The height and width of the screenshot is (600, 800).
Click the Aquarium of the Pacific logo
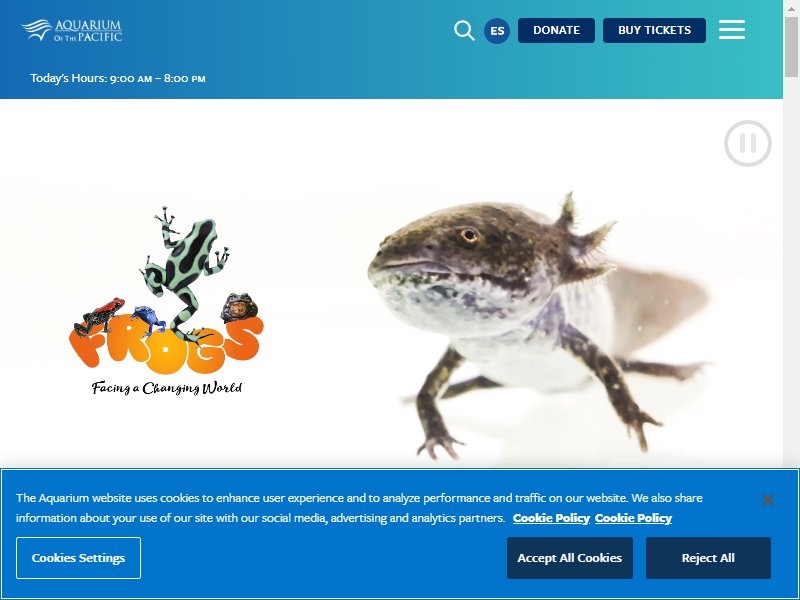tap(72, 30)
